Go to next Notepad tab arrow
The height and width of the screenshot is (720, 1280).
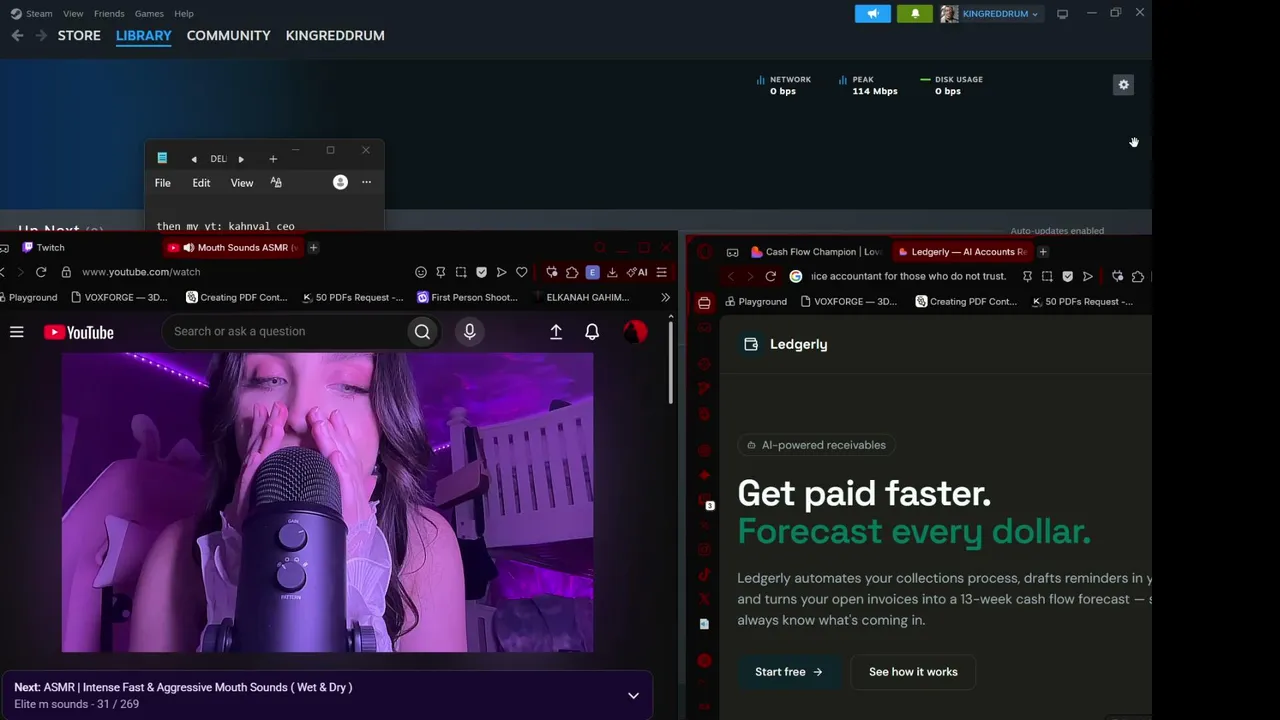[x=241, y=159]
